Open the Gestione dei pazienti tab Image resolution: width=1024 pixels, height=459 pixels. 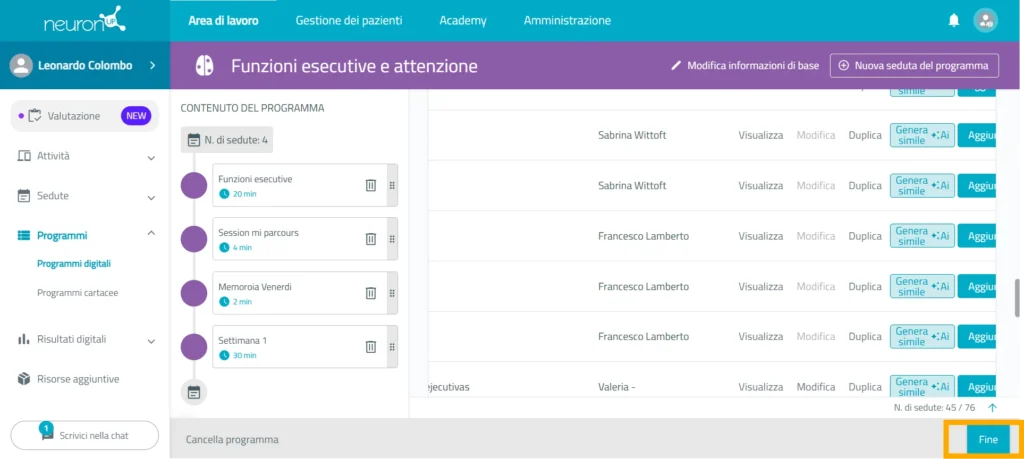click(x=349, y=21)
